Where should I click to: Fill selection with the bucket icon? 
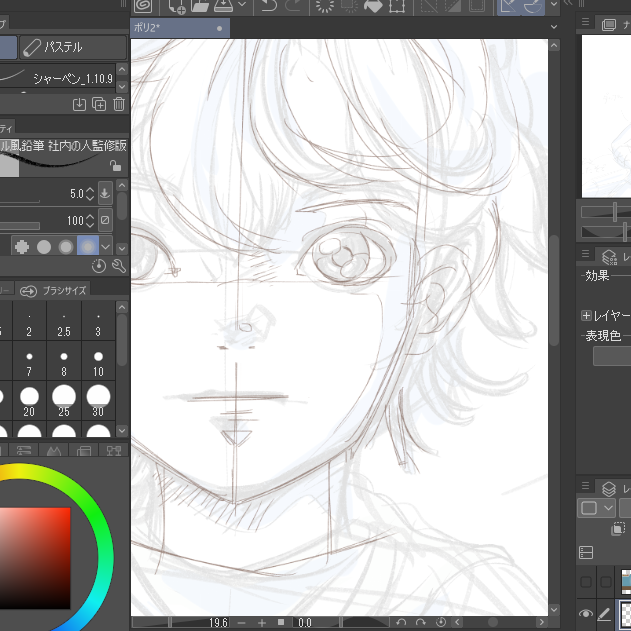tap(373, 6)
